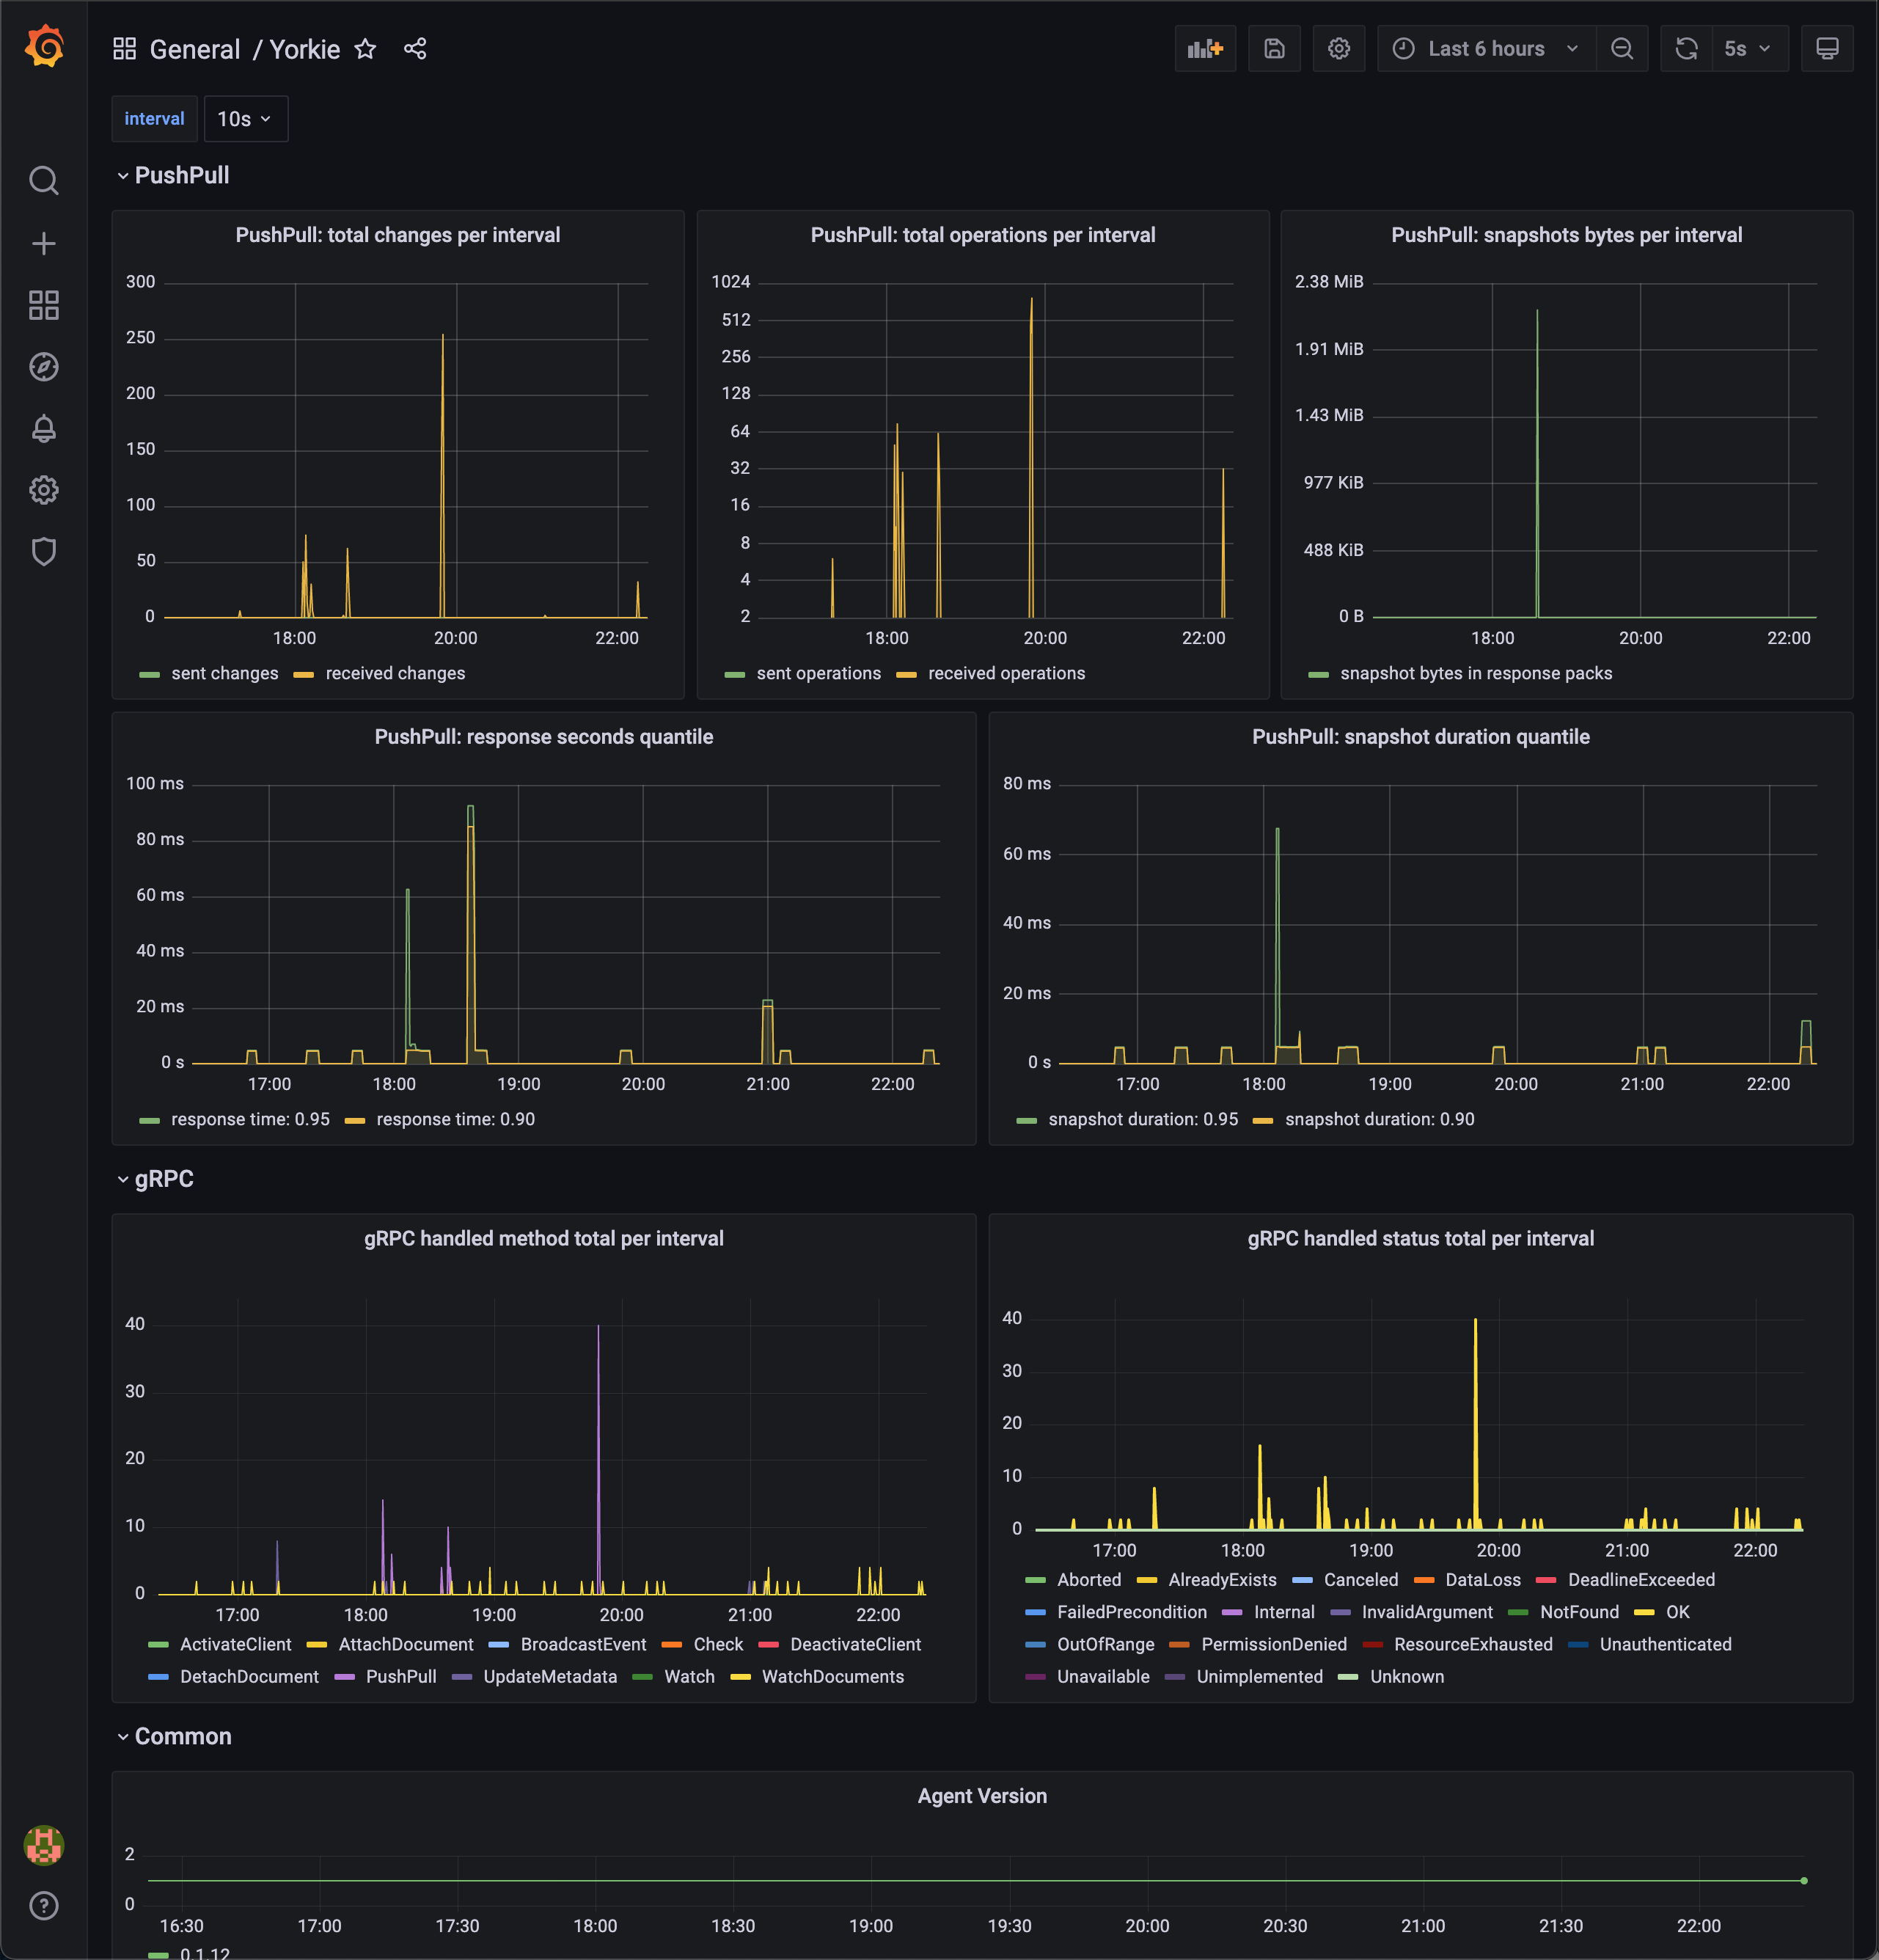The height and width of the screenshot is (1960, 1879).
Task: Open gRPC handled method total panel title
Action: click(x=544, y=1239)
